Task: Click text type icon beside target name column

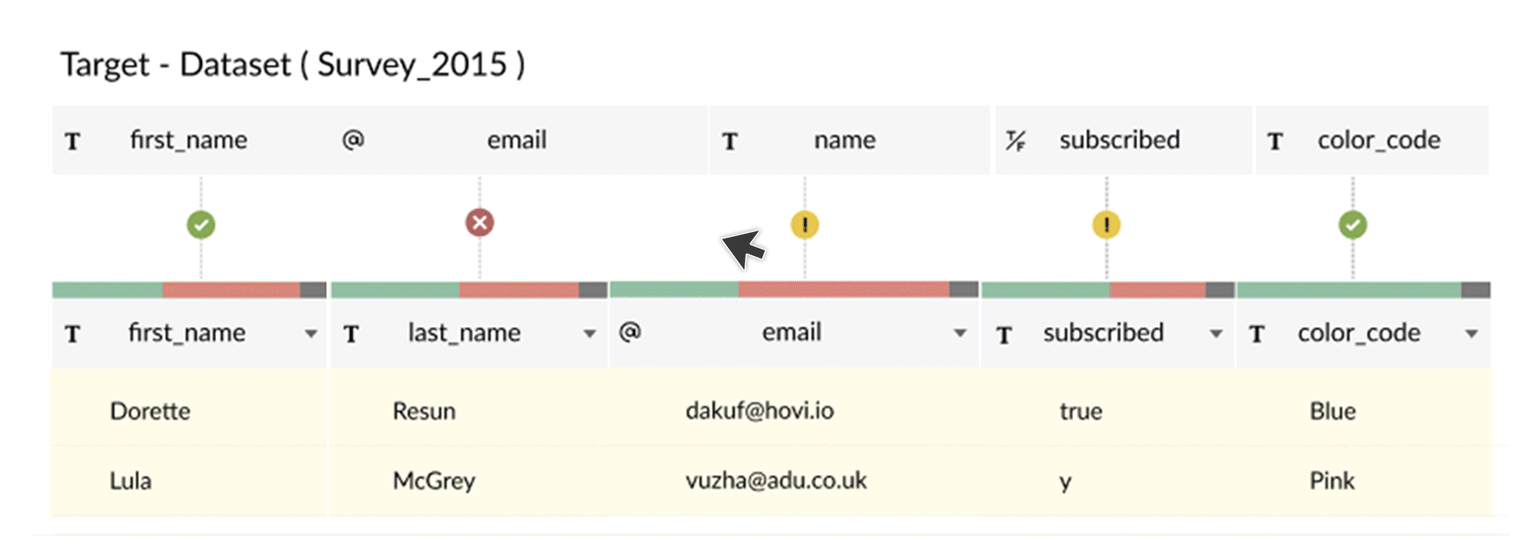Action: (x=730, y=141)
